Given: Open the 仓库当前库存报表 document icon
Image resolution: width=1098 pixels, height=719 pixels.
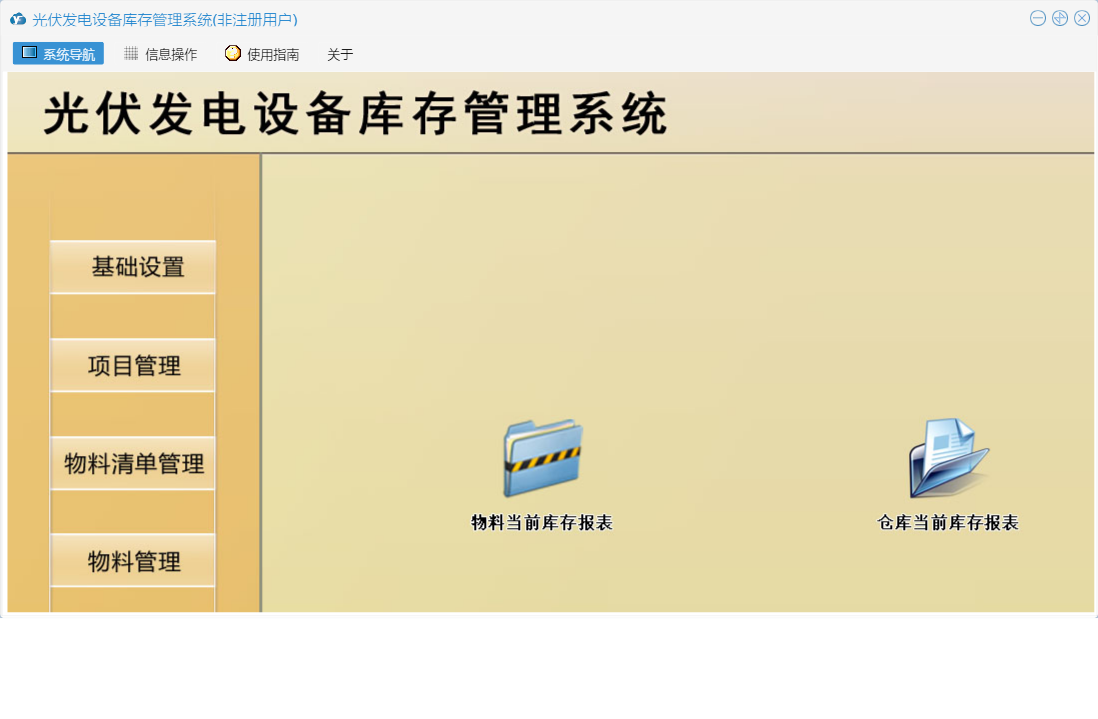Looking at the screenshot, I should tap(948, 458).
